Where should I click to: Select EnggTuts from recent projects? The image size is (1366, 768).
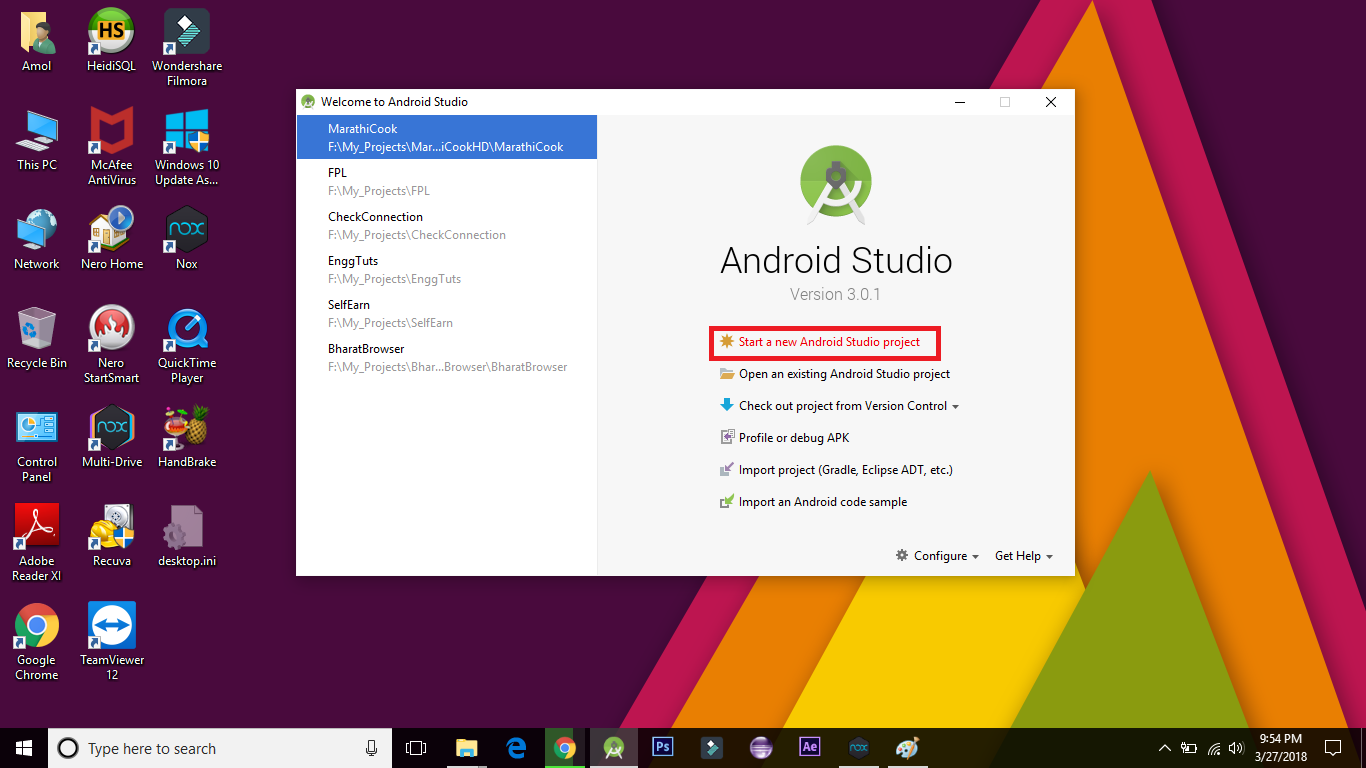point(447,269)
